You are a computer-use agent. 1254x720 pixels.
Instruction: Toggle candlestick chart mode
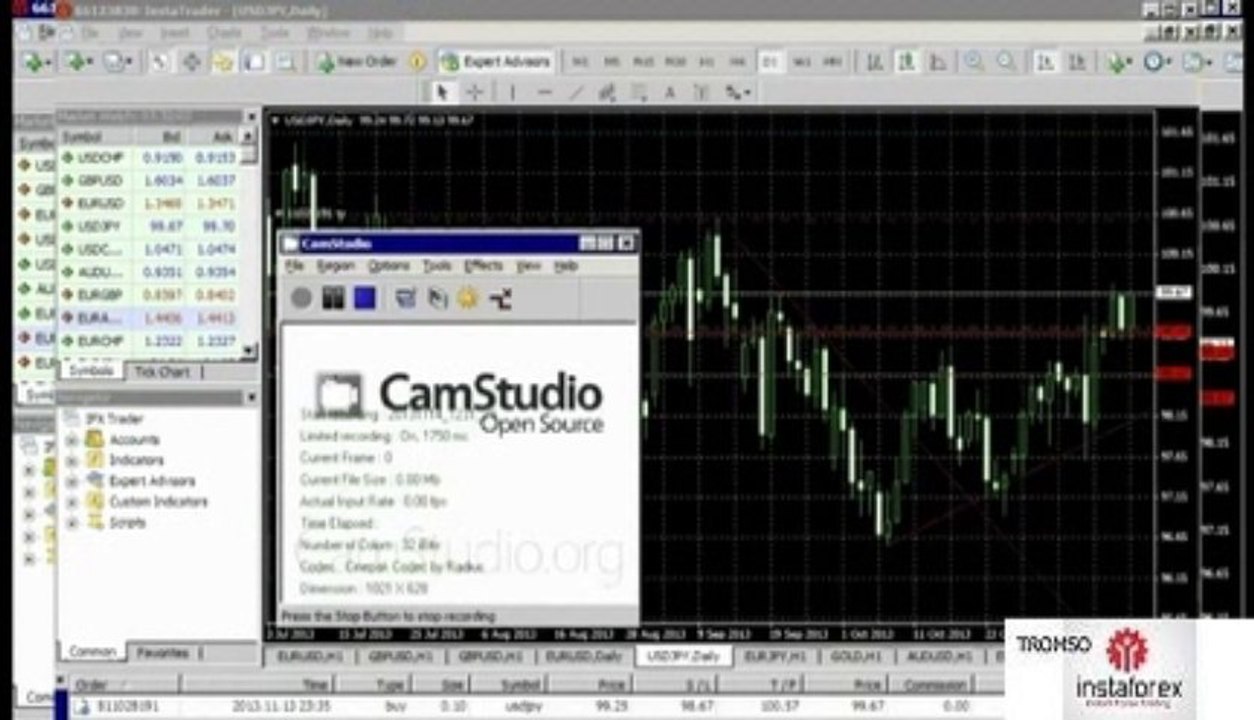(x=907, y=62)
